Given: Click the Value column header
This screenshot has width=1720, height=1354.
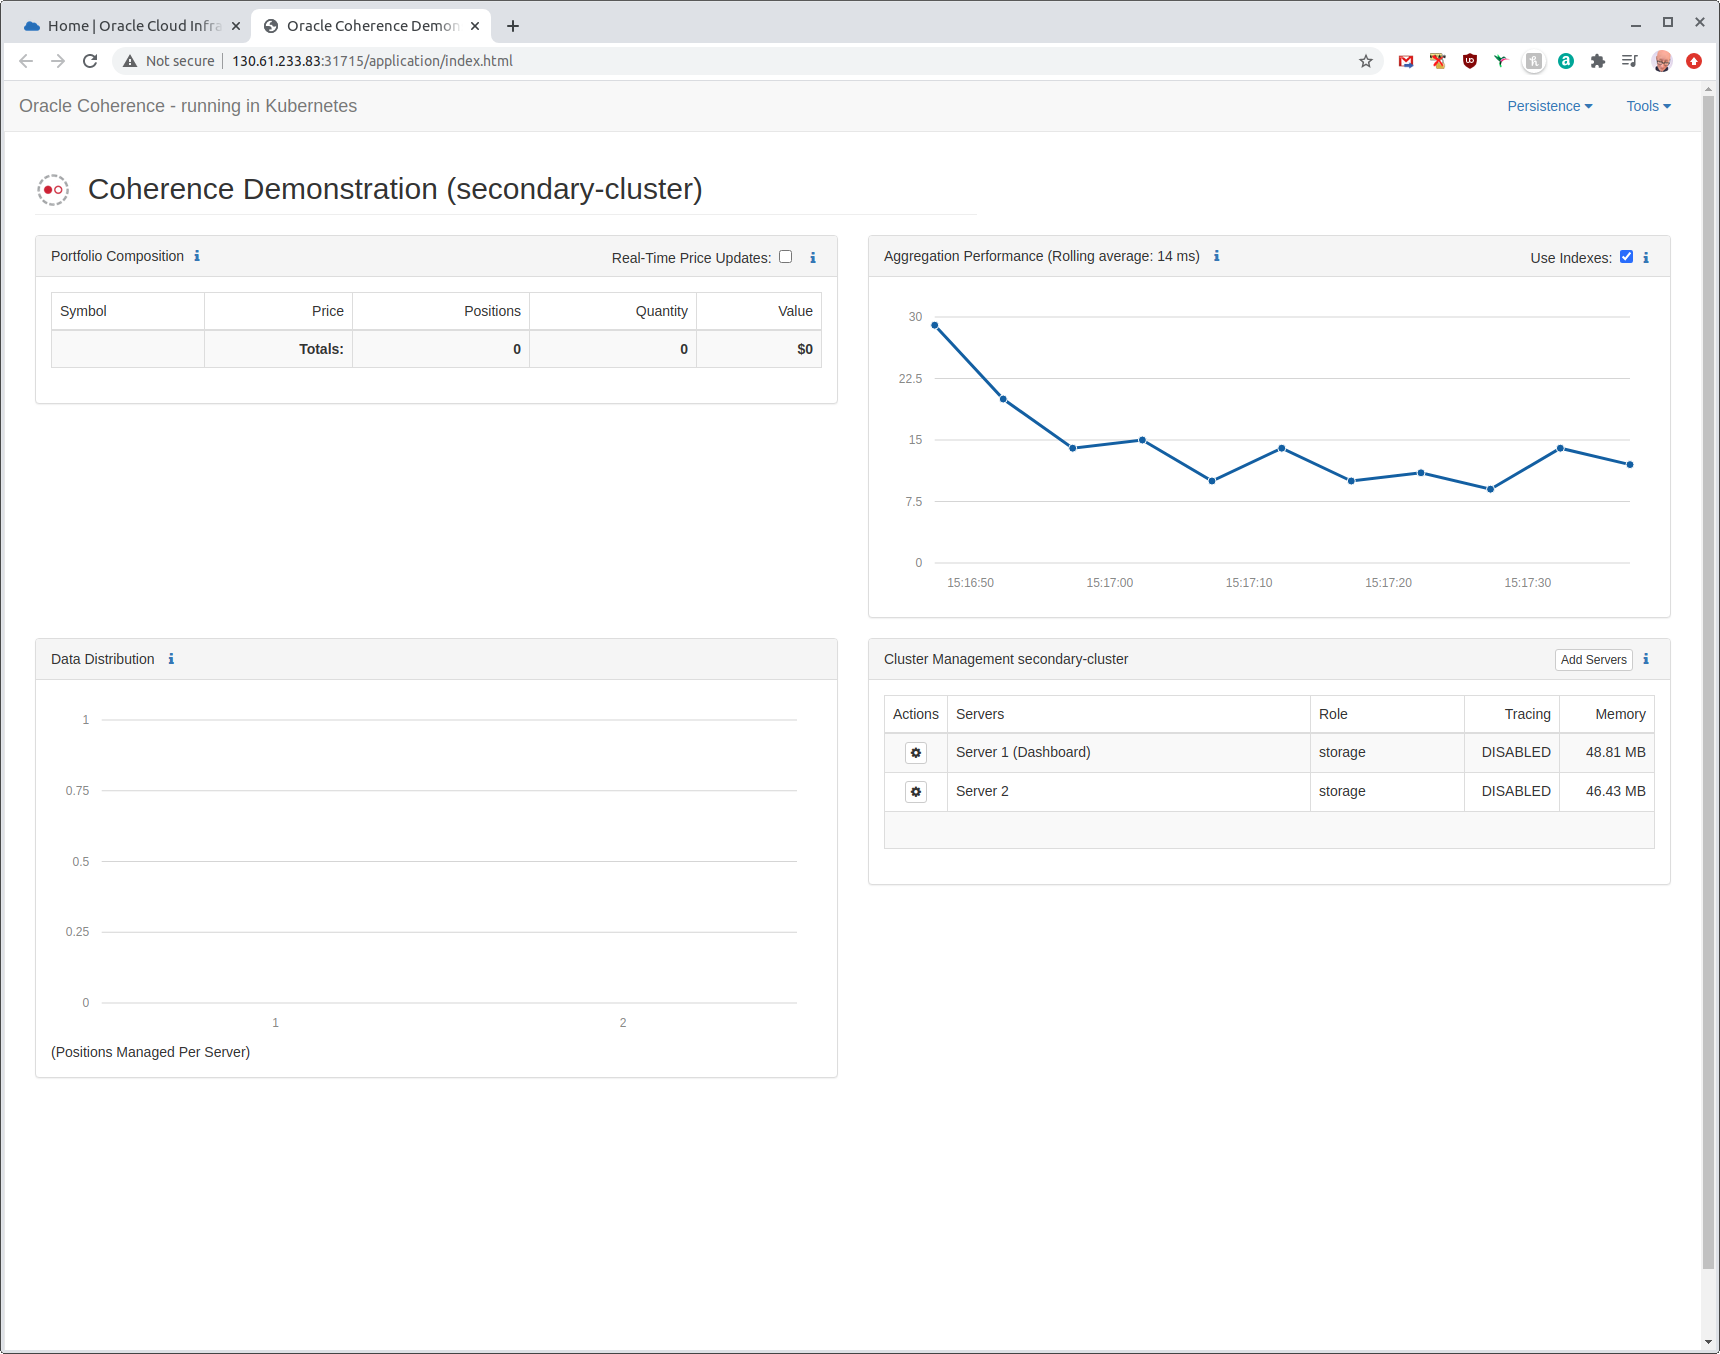Looking at the screenshot, I should (x=759, y=311).
